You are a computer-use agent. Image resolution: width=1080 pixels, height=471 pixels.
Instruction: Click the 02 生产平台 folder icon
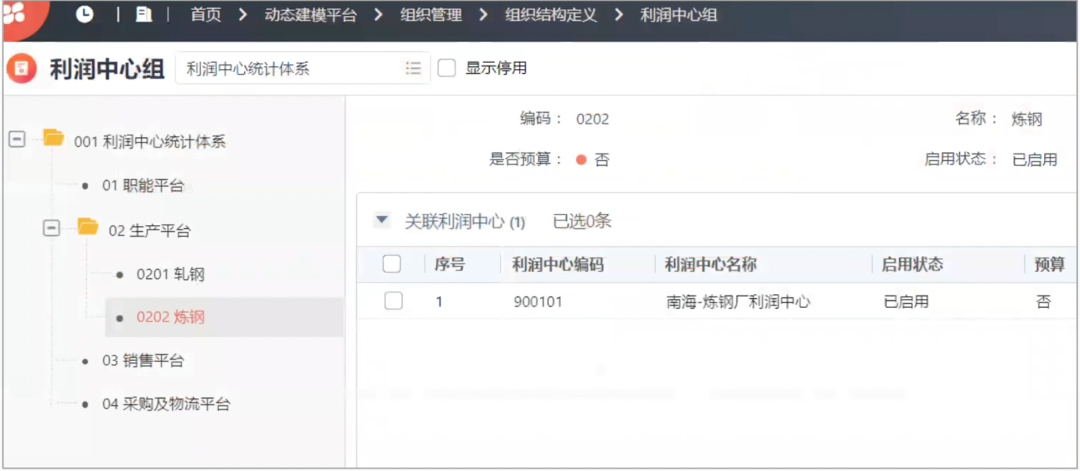[88, 228]
